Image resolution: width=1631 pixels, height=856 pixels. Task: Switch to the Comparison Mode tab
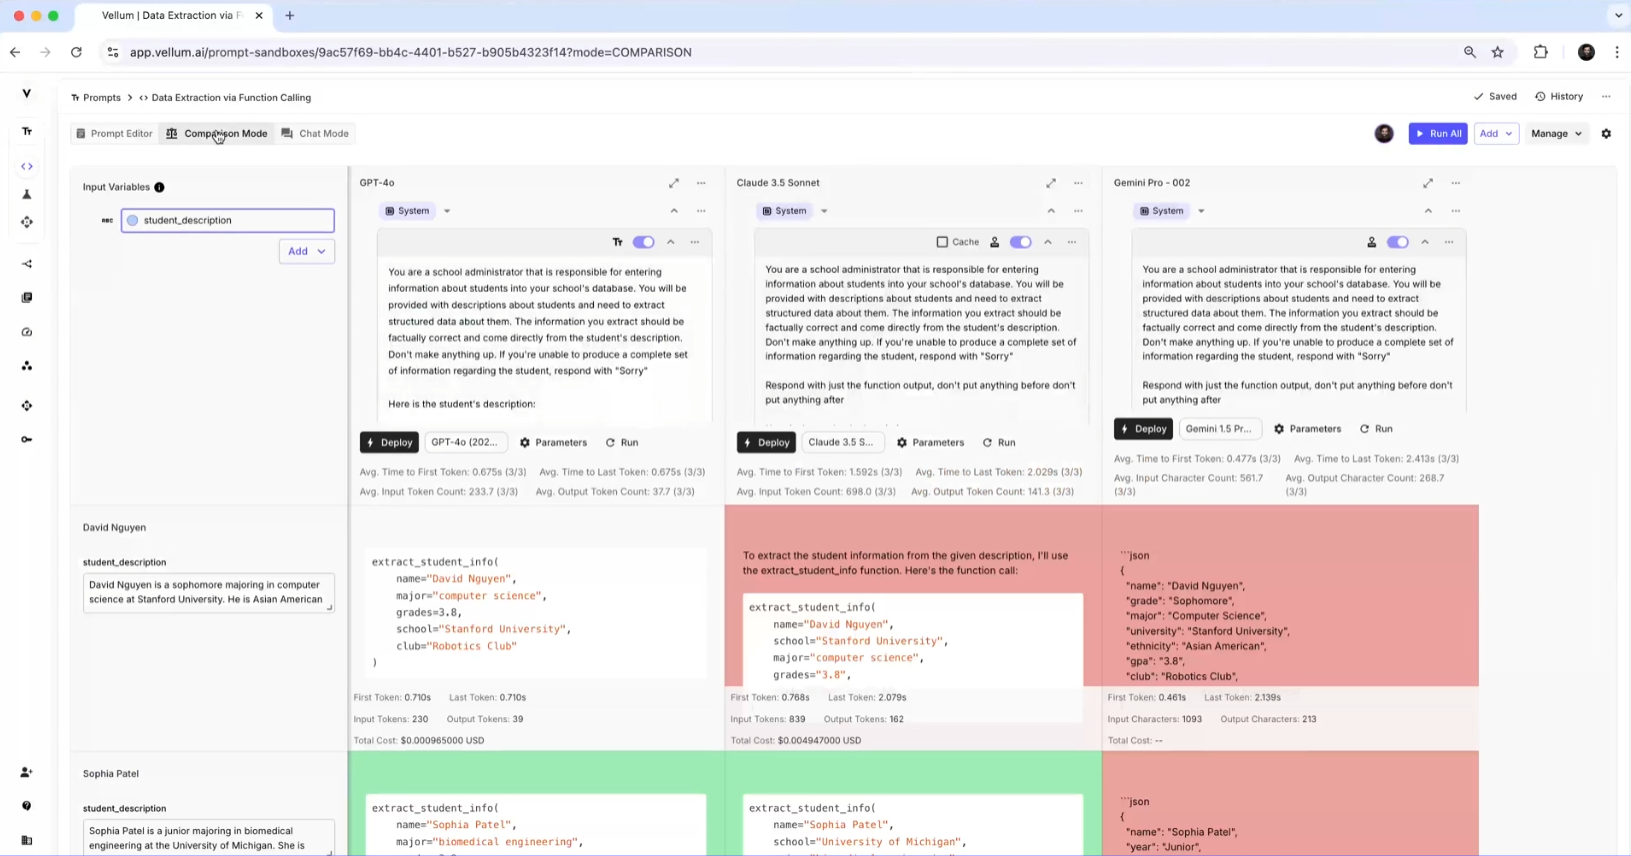[217, 133]
